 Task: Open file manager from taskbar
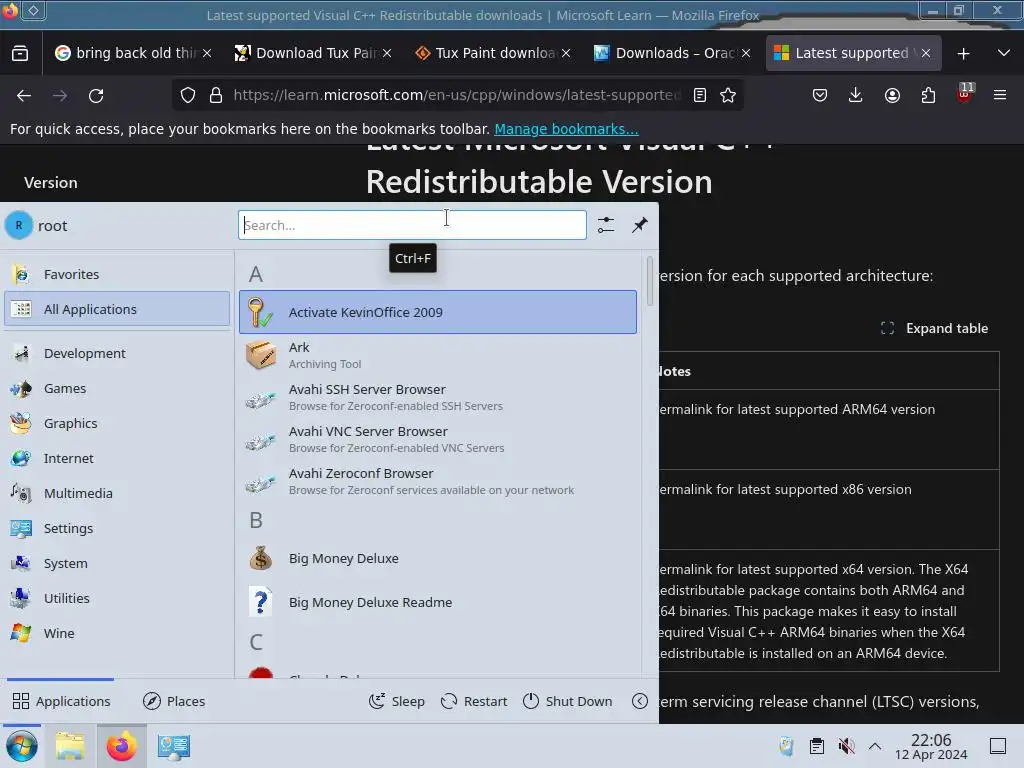coord(70,746)
